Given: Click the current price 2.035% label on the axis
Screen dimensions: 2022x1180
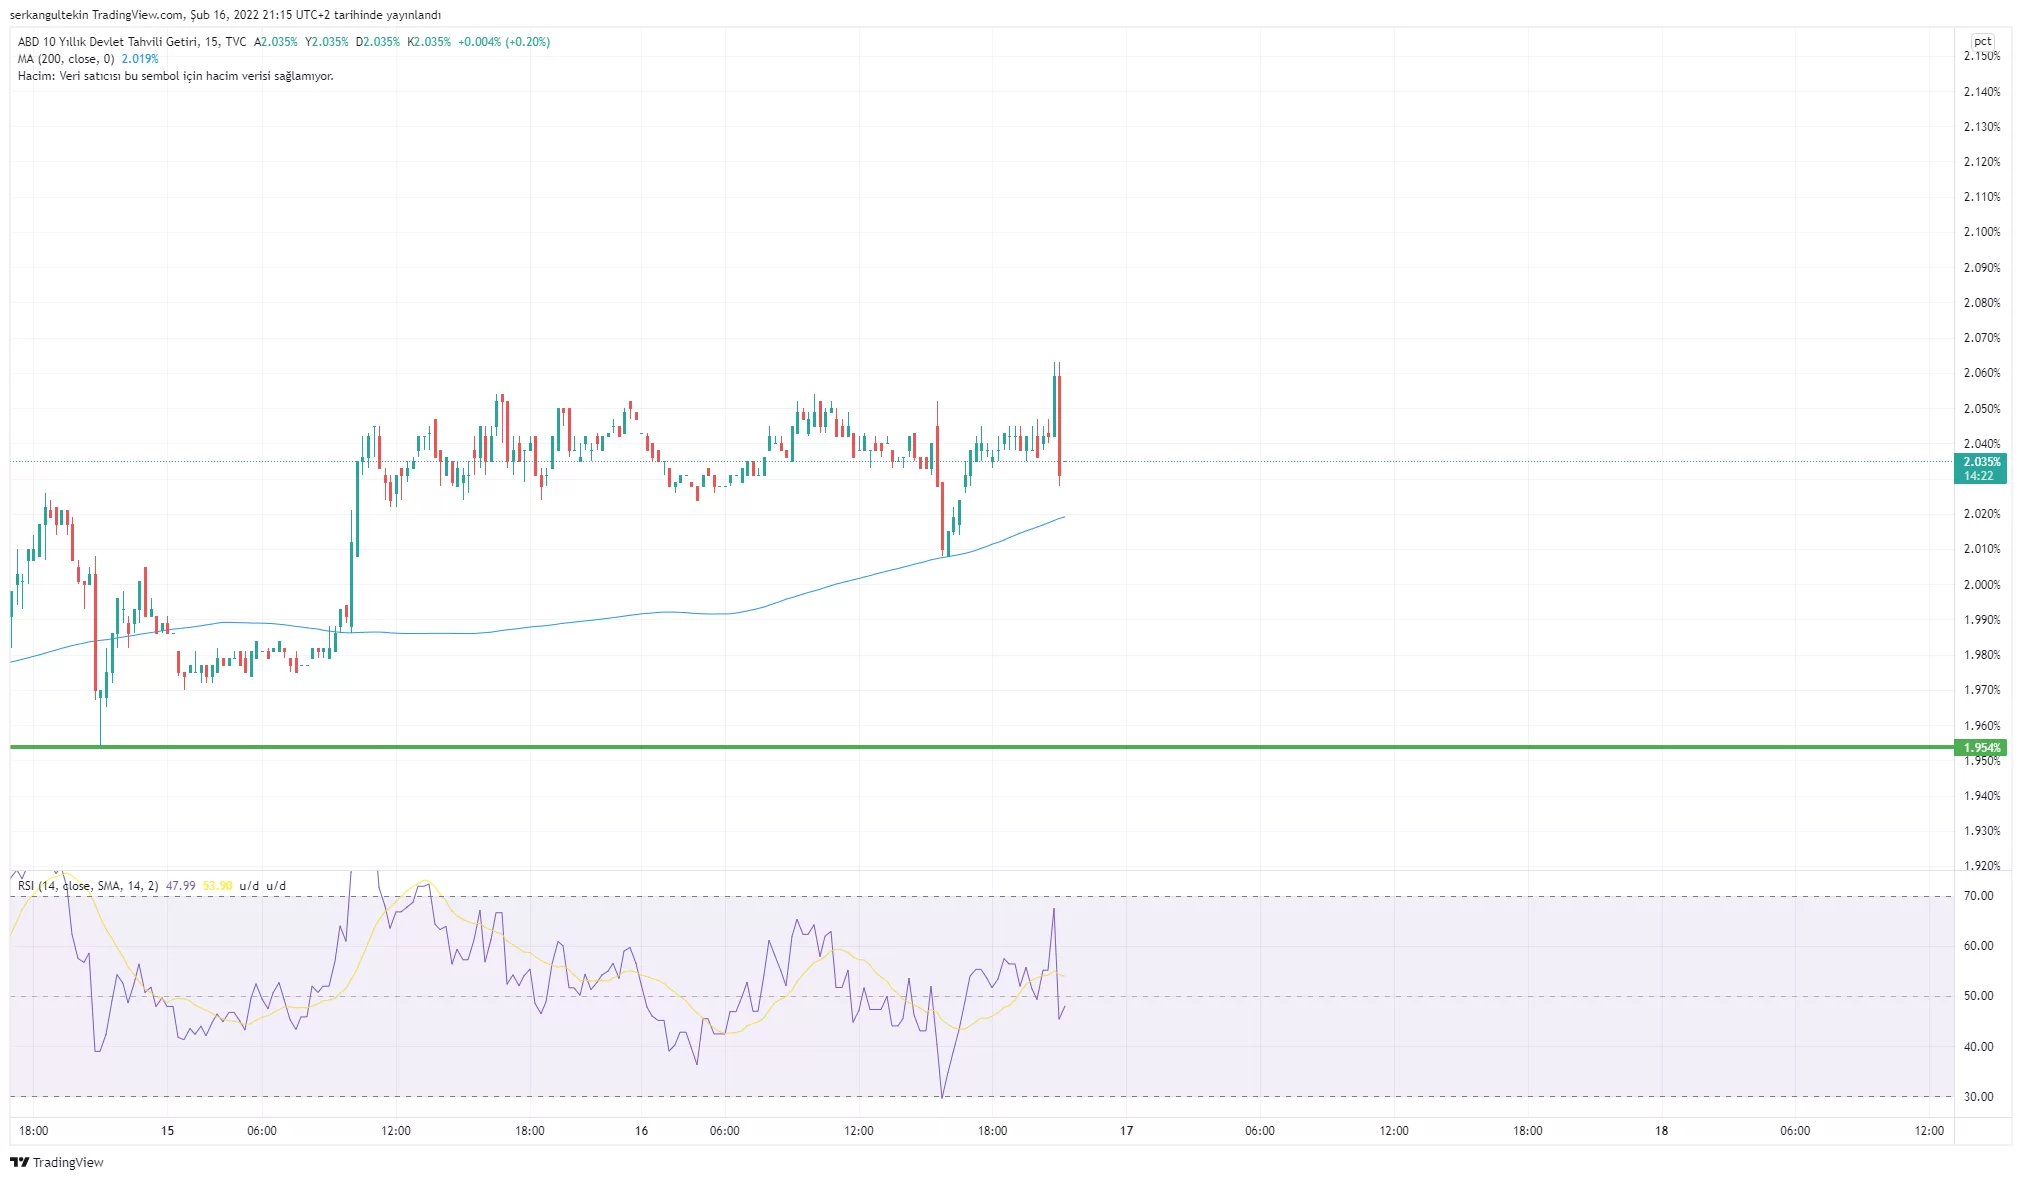Looking at the screenshot, I should point(1981,462).
